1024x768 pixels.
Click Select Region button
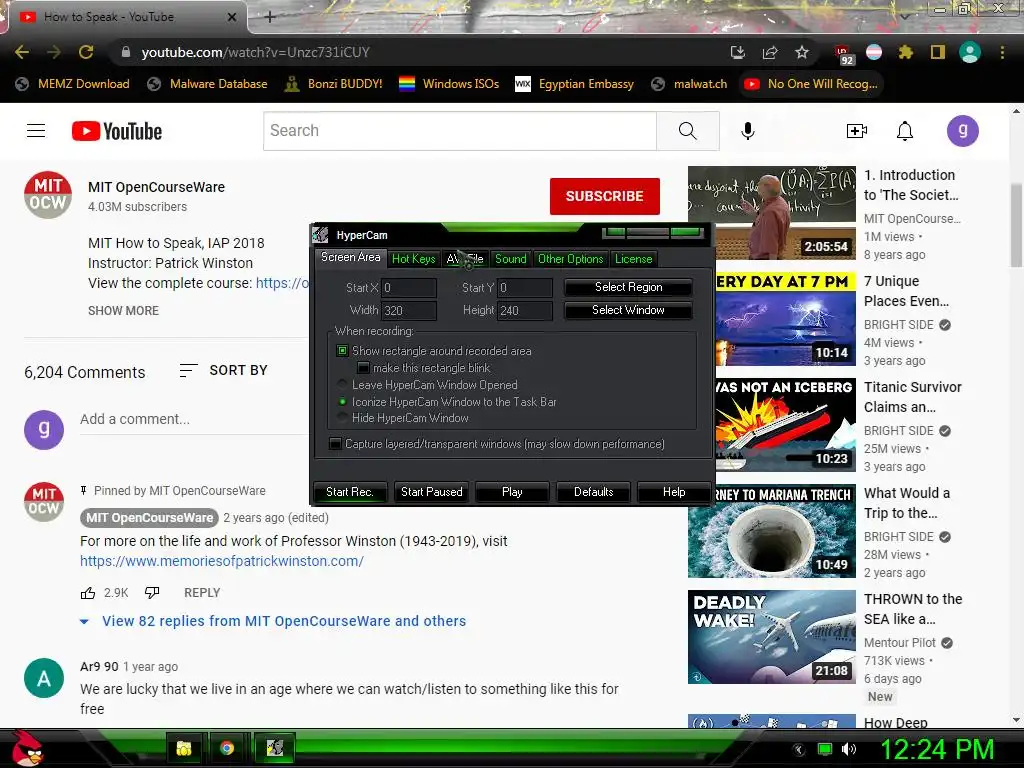(628, 287)
